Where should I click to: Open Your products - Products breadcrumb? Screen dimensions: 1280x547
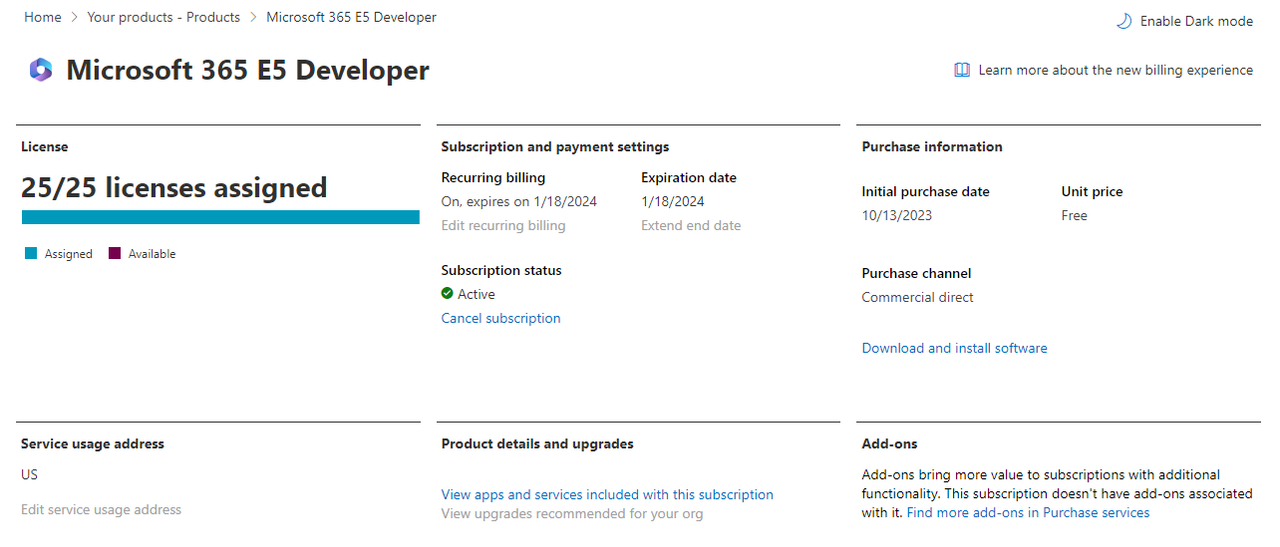tap(164, 17)
